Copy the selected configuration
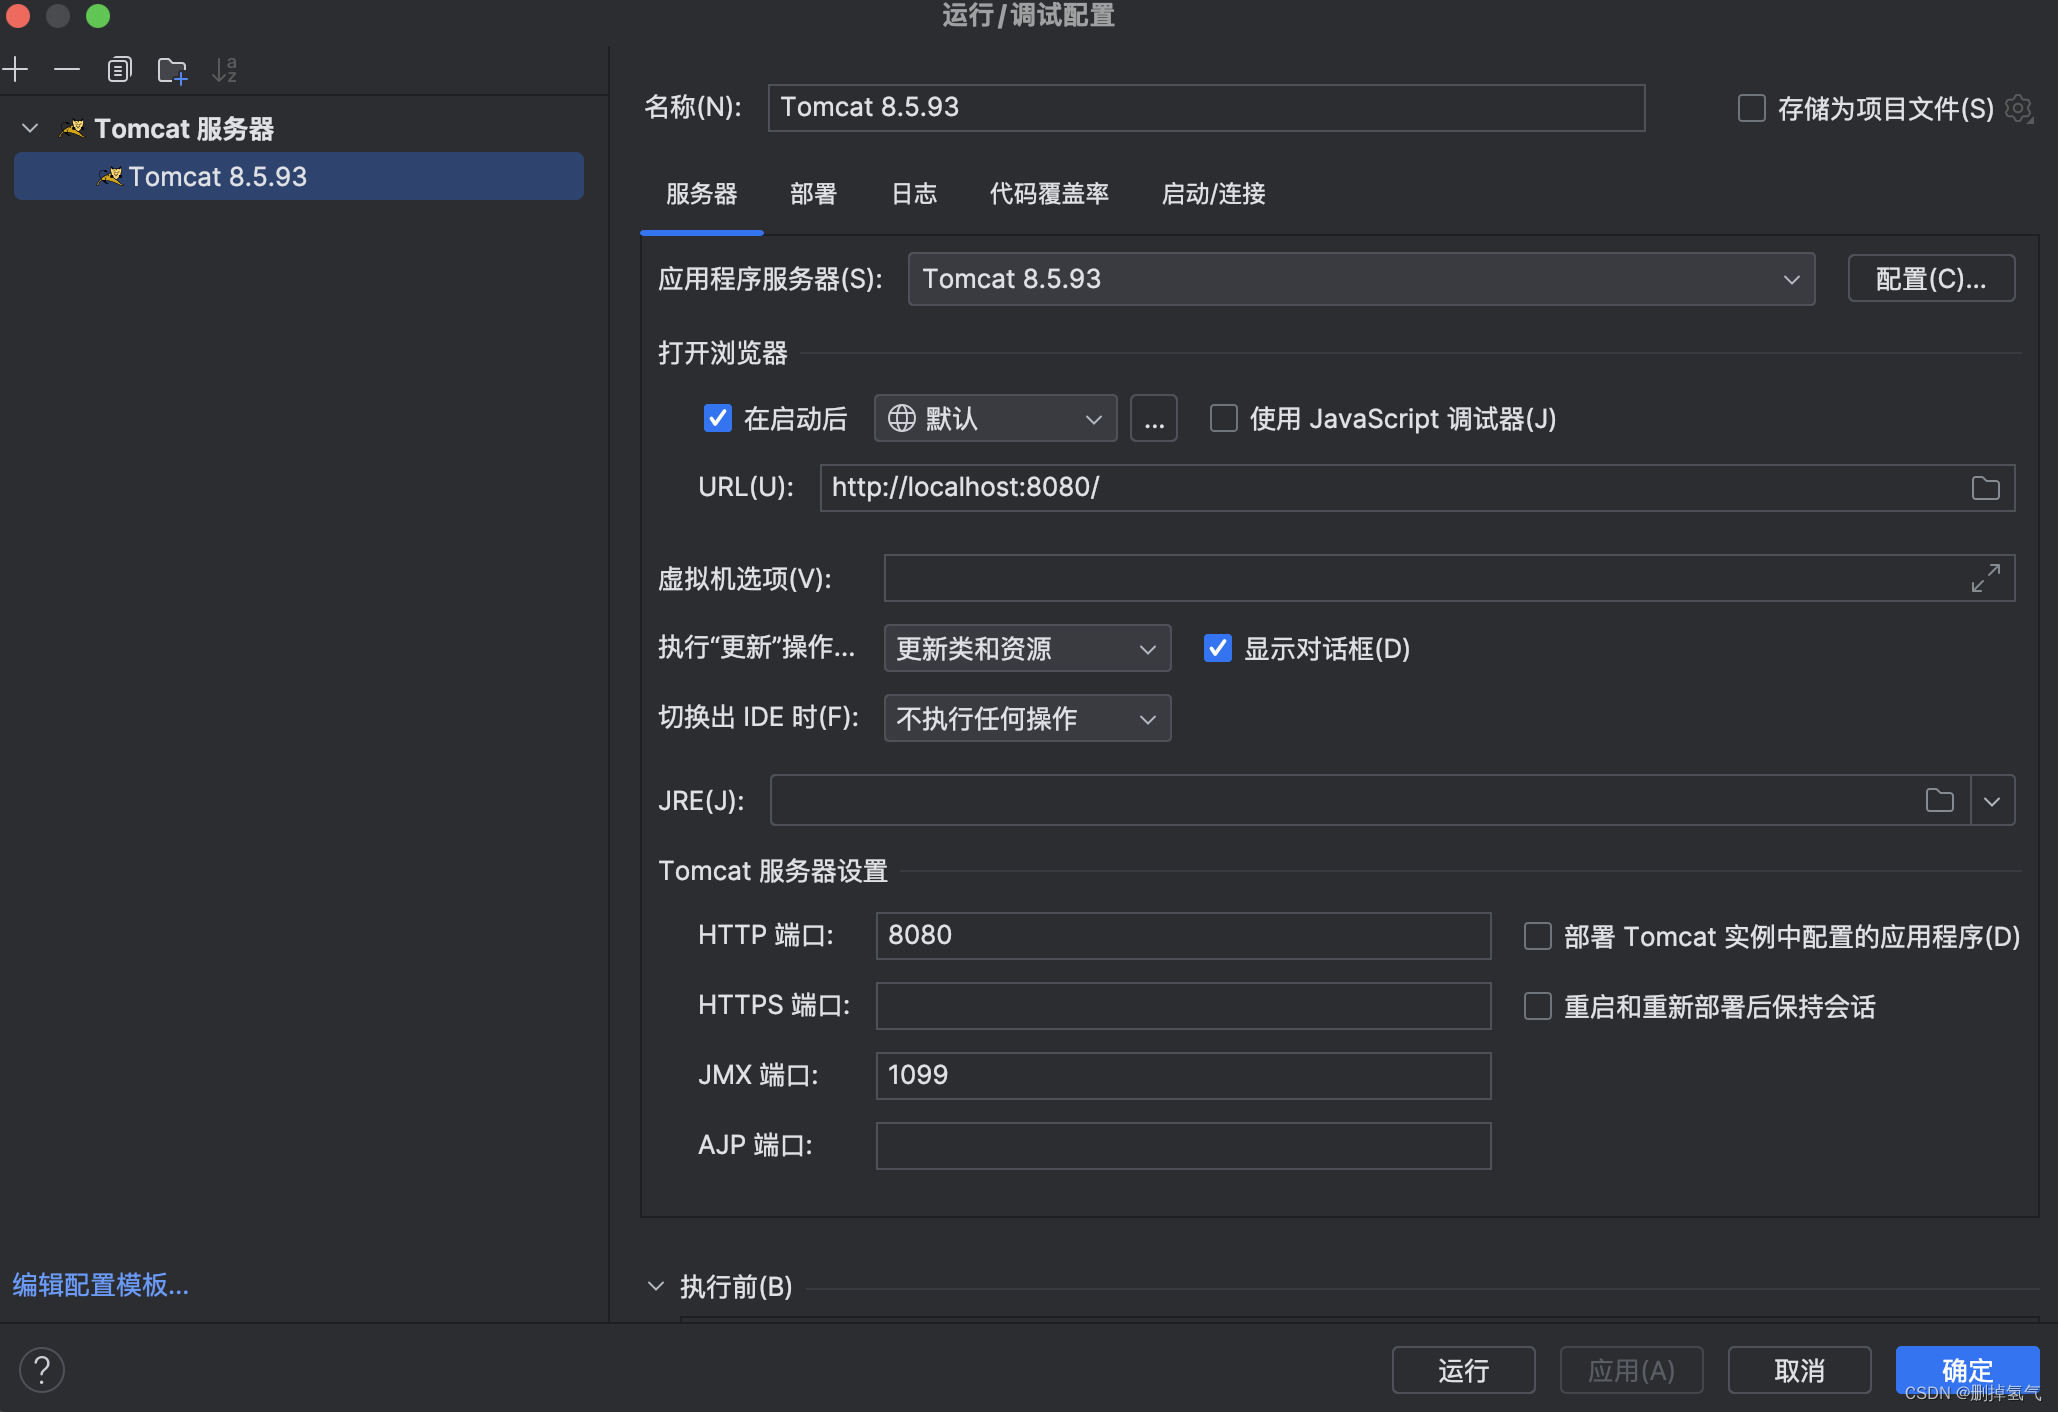The width and height of the screenshot is (2058, 1412). coord(119,70)
